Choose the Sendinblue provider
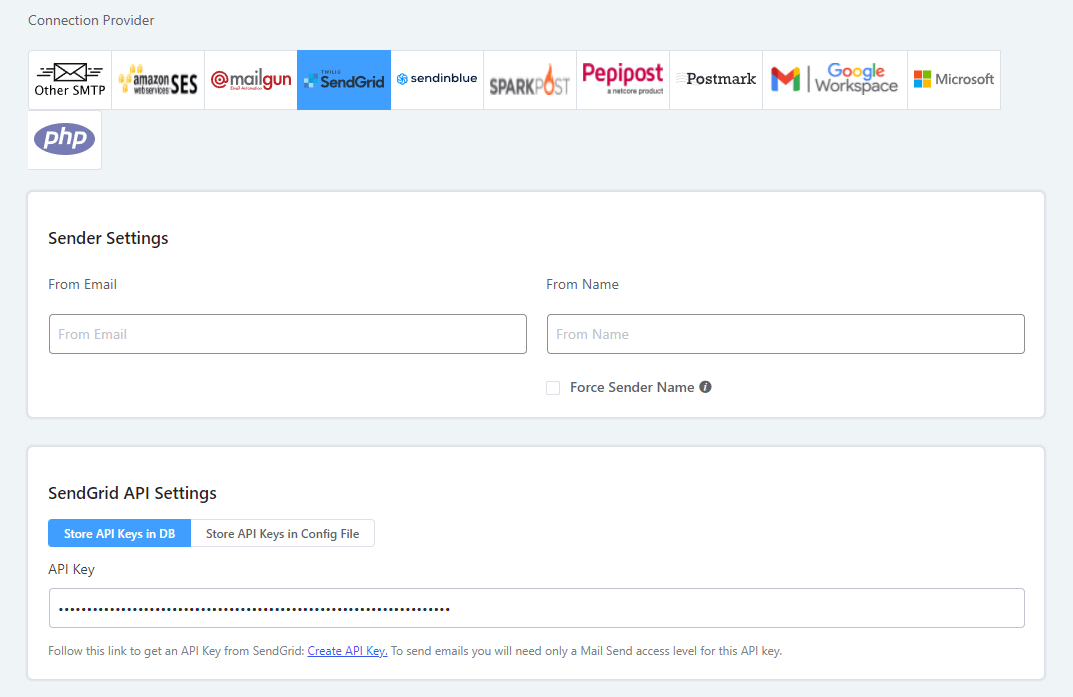 (437, 79)
